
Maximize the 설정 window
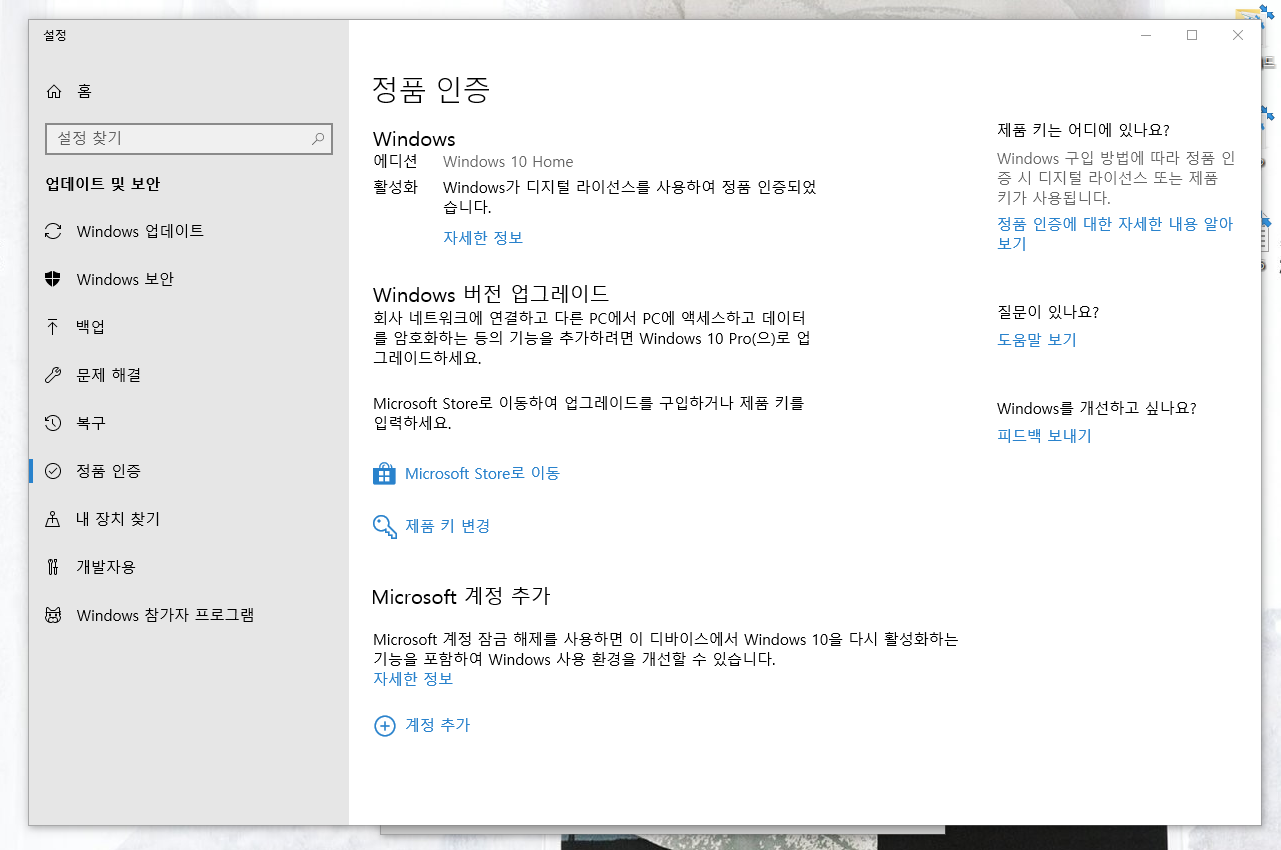[x=1192, y=35]
